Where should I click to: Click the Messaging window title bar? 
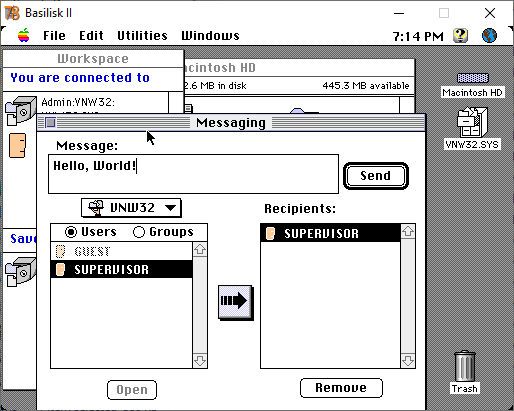[231, 123]
